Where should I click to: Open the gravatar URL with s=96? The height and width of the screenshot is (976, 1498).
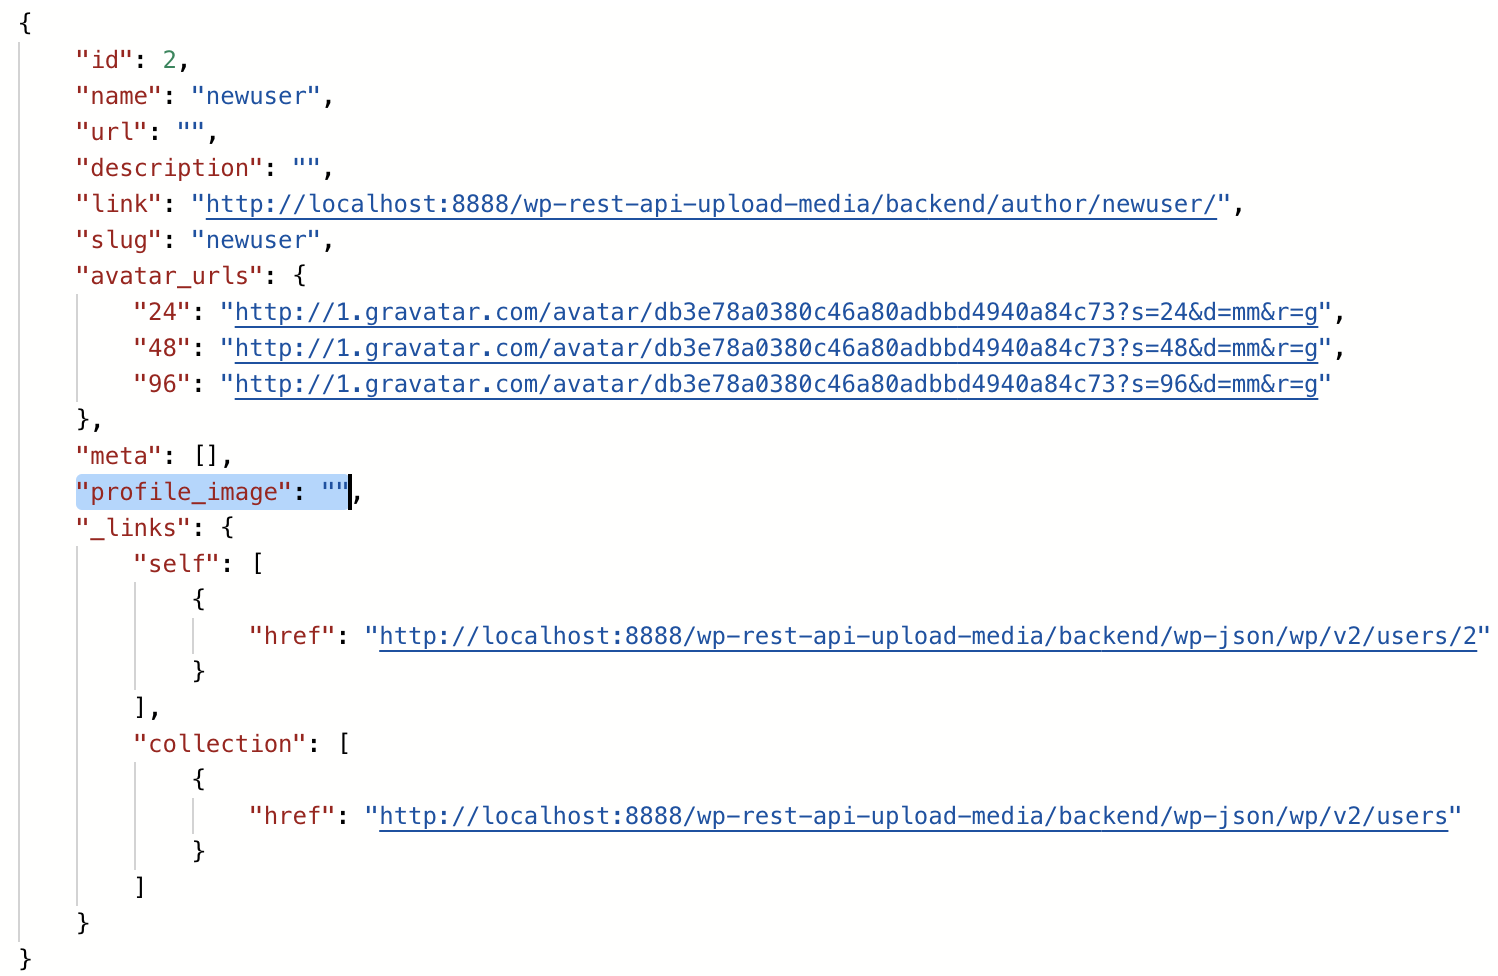pos(776,384)
